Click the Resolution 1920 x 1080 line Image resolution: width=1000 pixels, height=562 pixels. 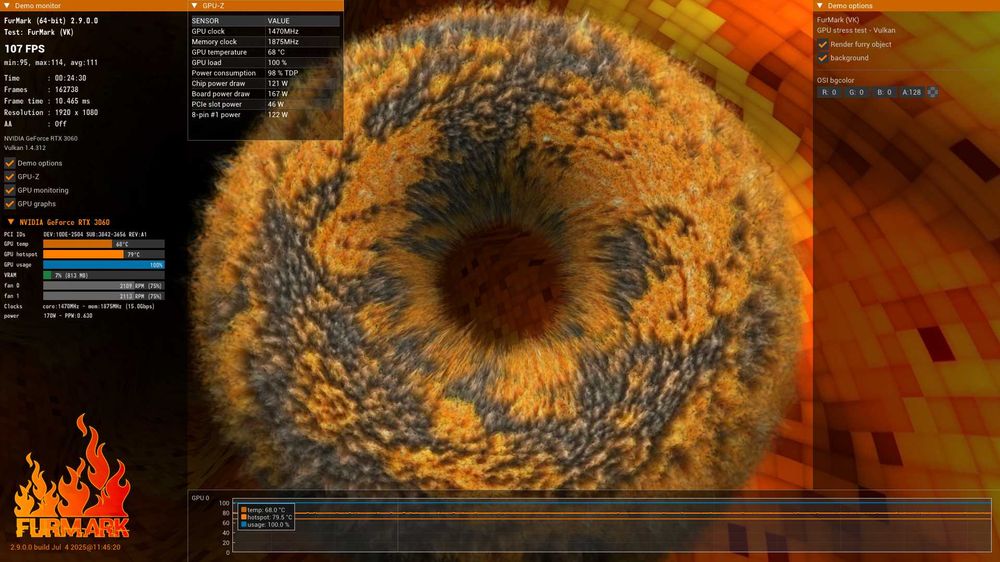[51, 112]
